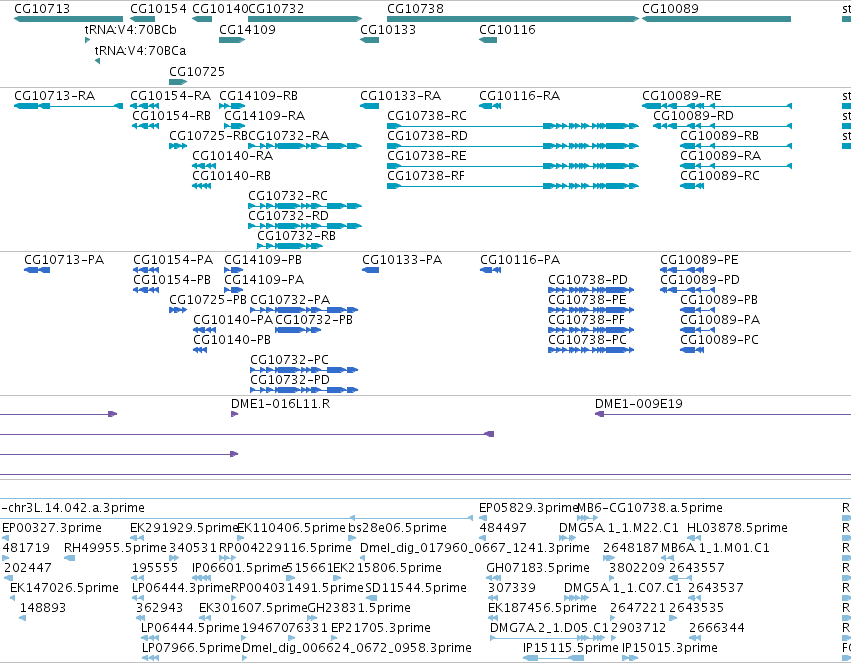Select protein CG10140-PB
The image size is (851, 663).
pyautogui.click(x=232, y=340)
